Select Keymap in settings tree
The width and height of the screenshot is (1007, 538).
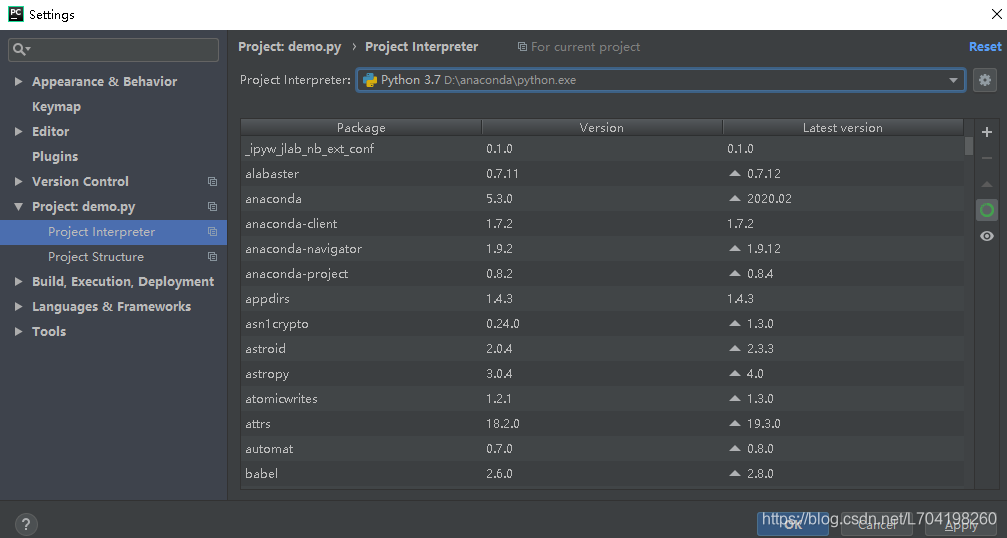(x=57, y=107)
